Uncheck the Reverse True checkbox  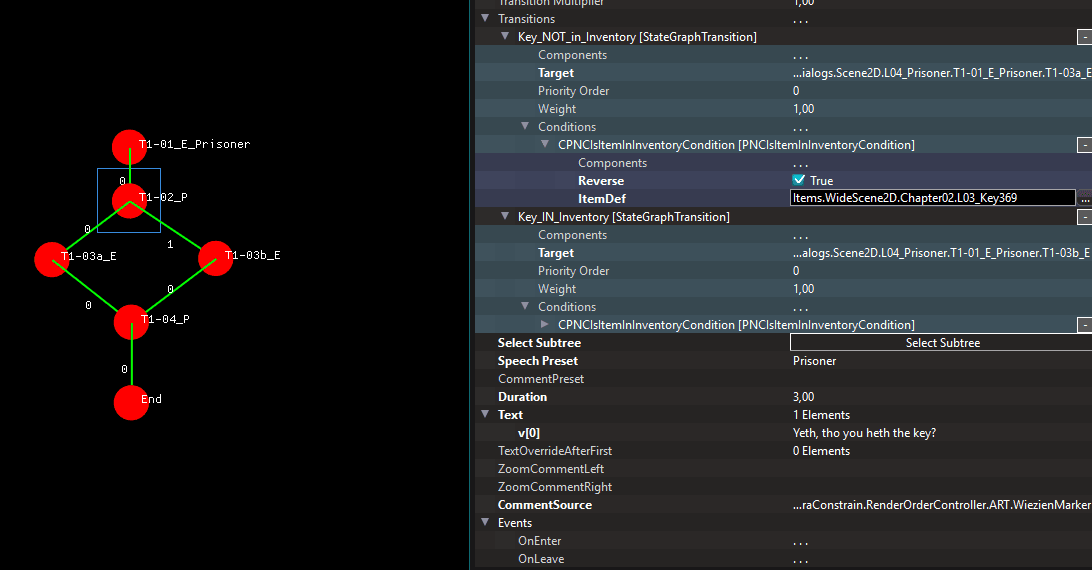(x=799, y=180)
